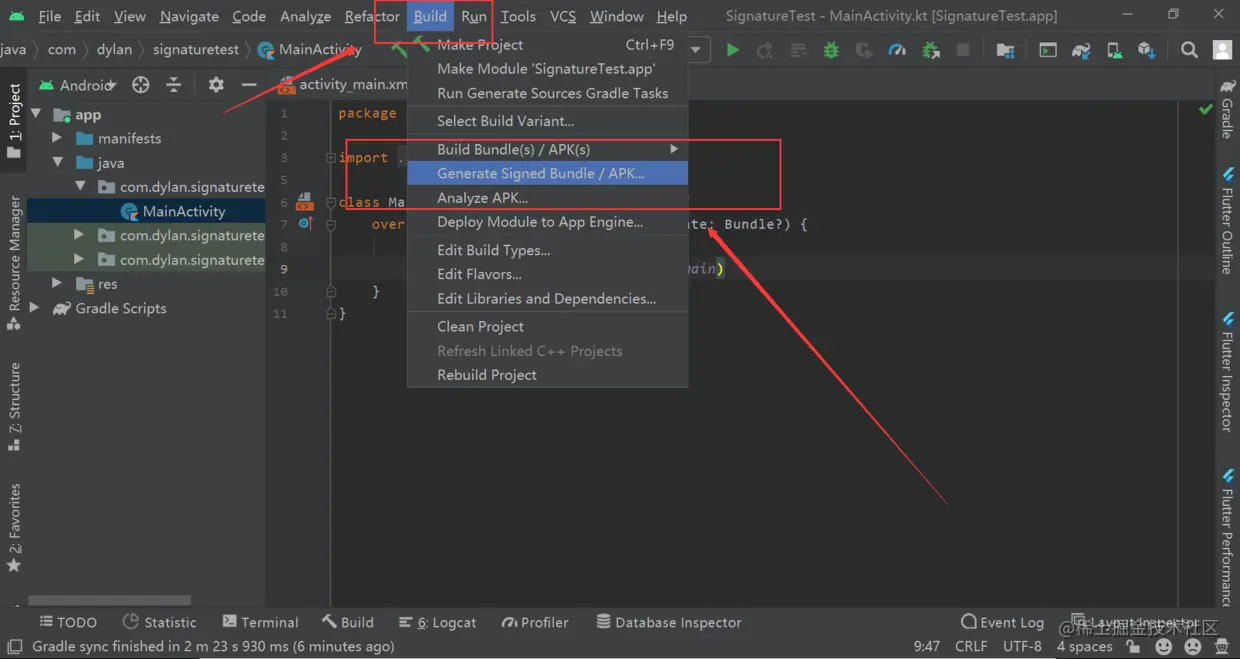Click the override gutter icon on line 7
Viewport: 1240px width, 659px height.
306,224
